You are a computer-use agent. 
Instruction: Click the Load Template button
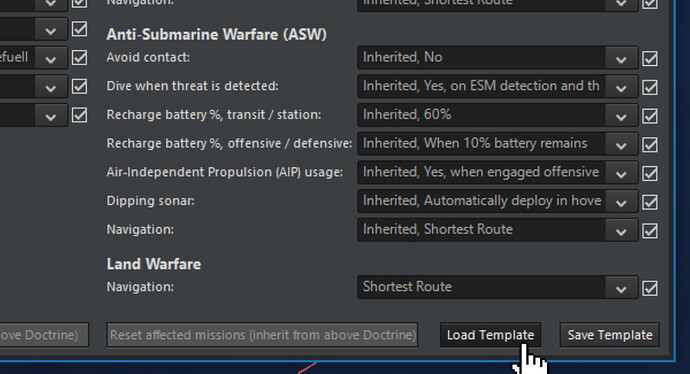click(490, 335)
